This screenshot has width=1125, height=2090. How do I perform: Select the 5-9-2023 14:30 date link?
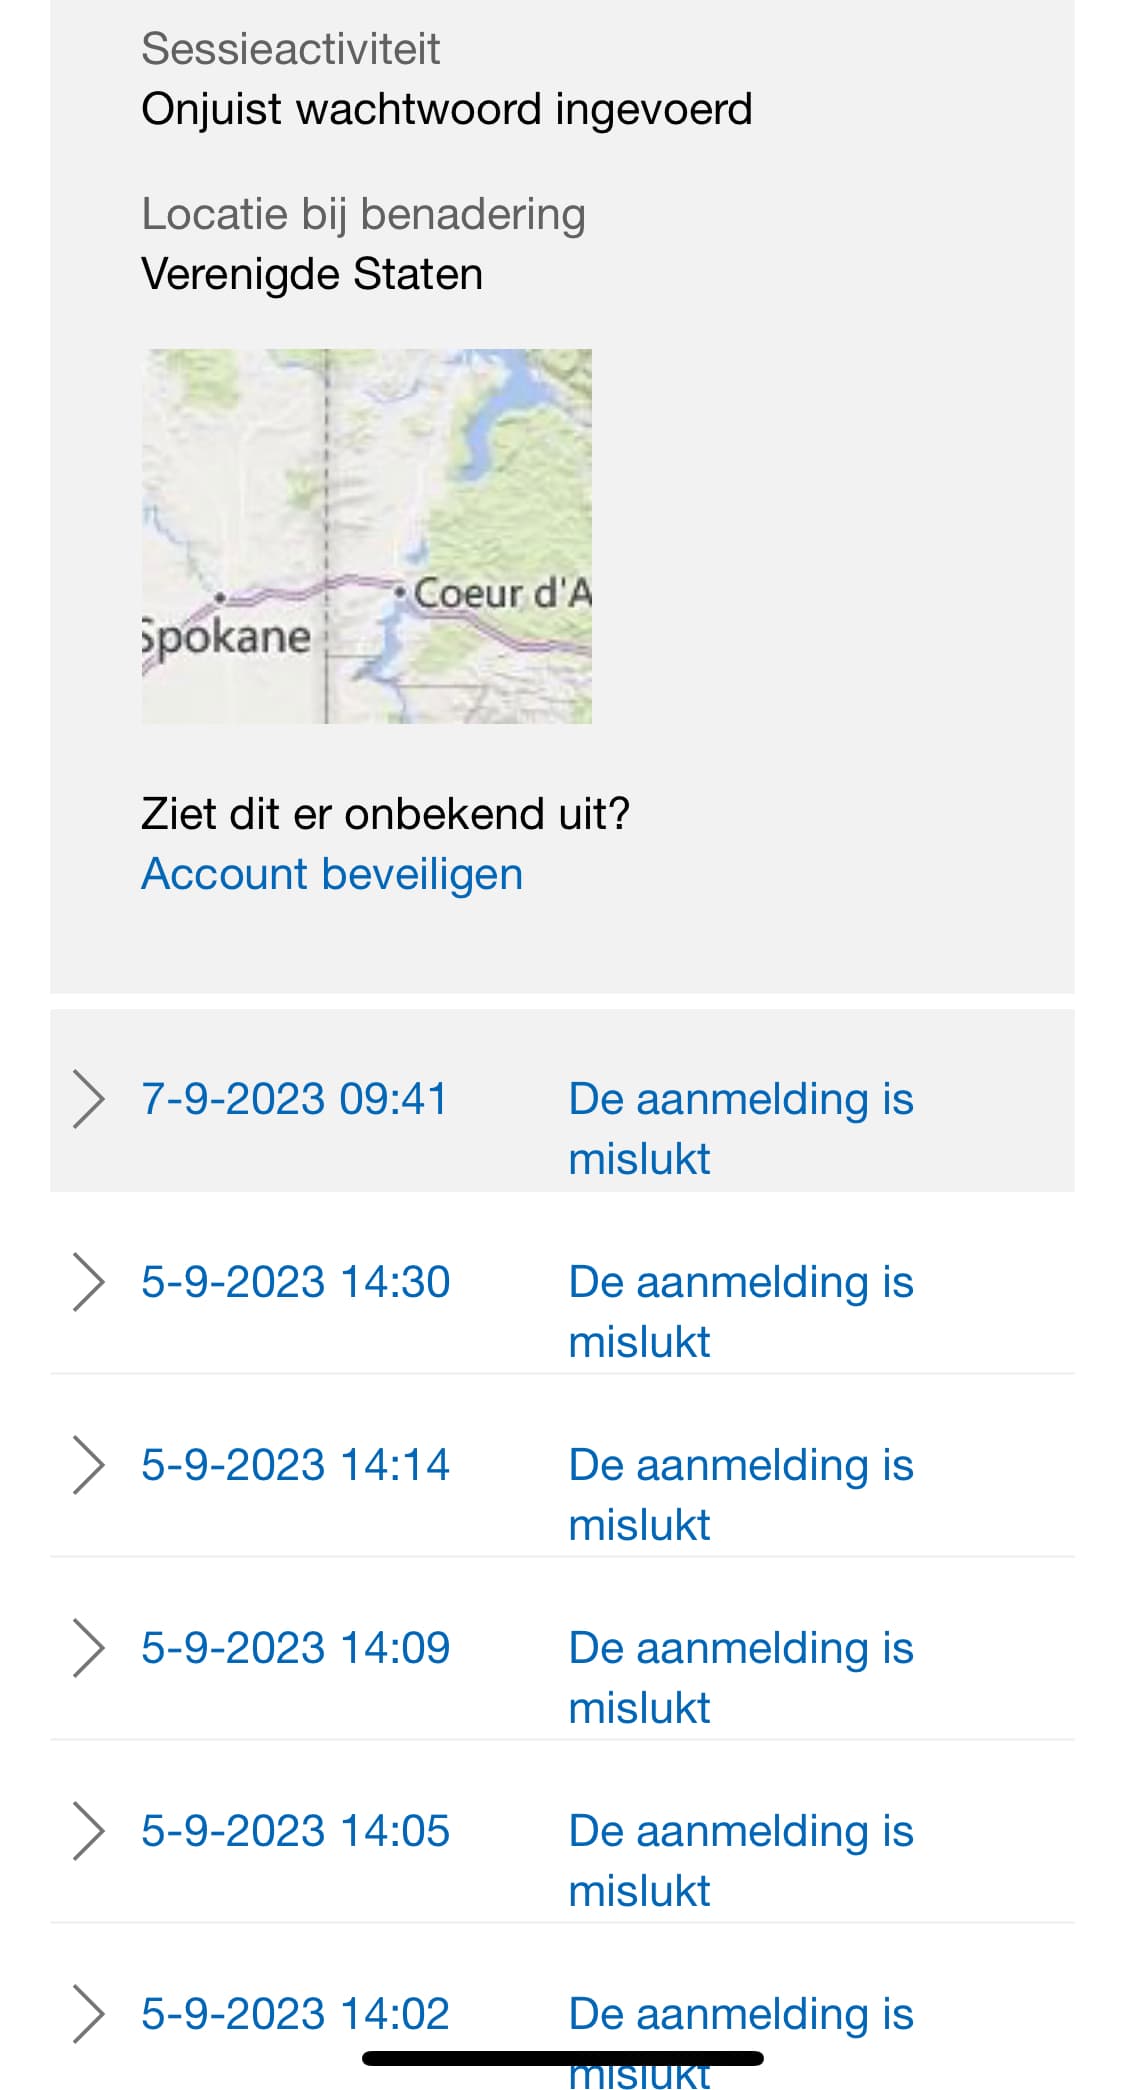pyautogui.click(x=296, y=1282)
